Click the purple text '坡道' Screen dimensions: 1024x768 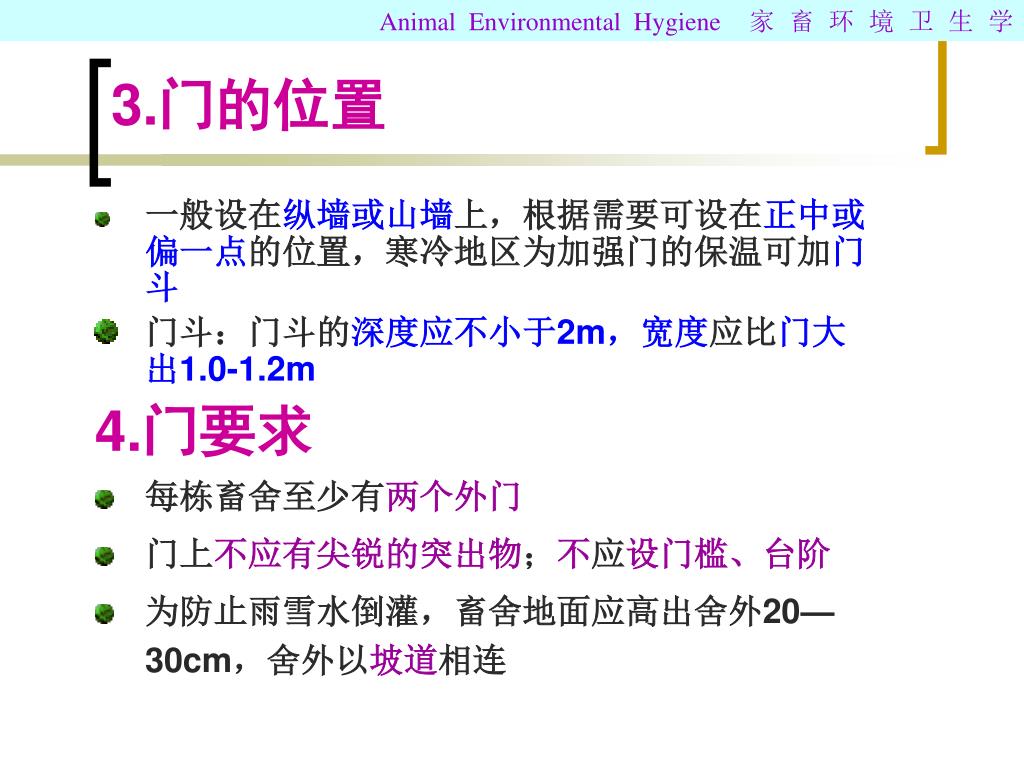tap(404, 660)
